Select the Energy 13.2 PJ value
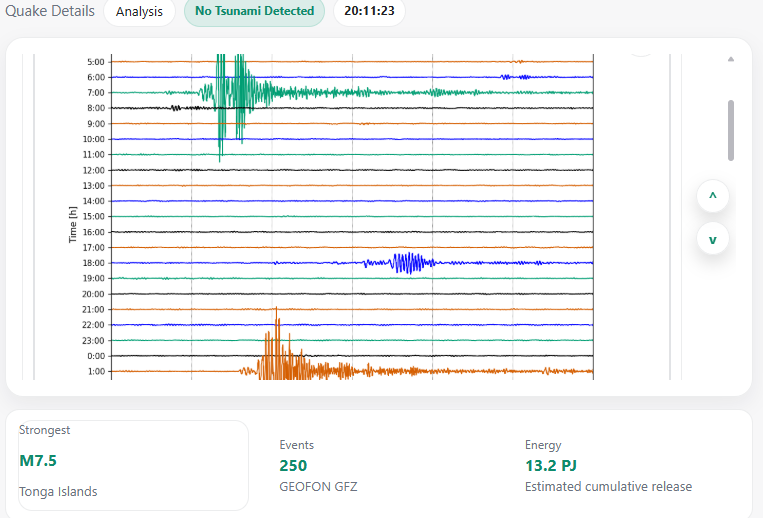 click(x=550, y=465)
